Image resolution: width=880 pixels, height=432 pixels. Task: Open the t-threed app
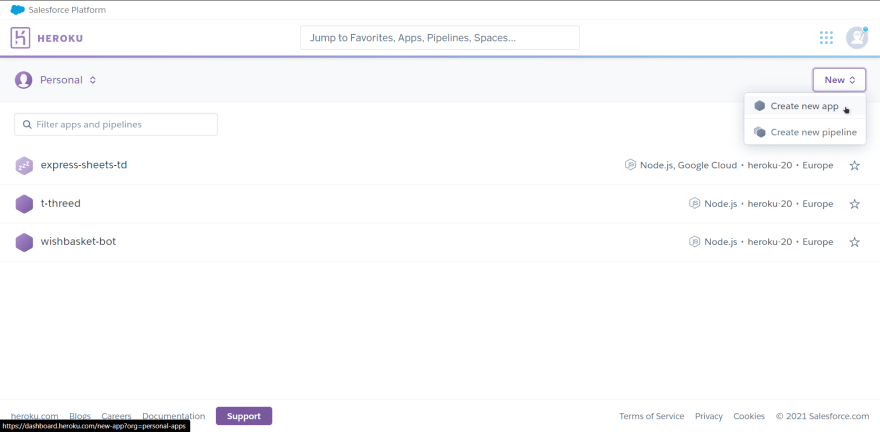coord(61,203)
